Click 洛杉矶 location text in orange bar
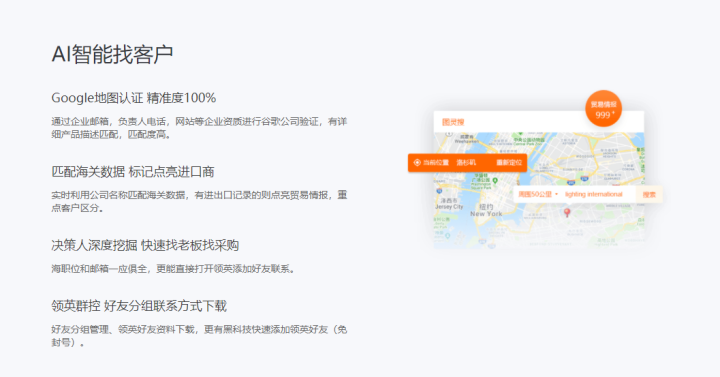720x377 pixels. click(466, 163)
